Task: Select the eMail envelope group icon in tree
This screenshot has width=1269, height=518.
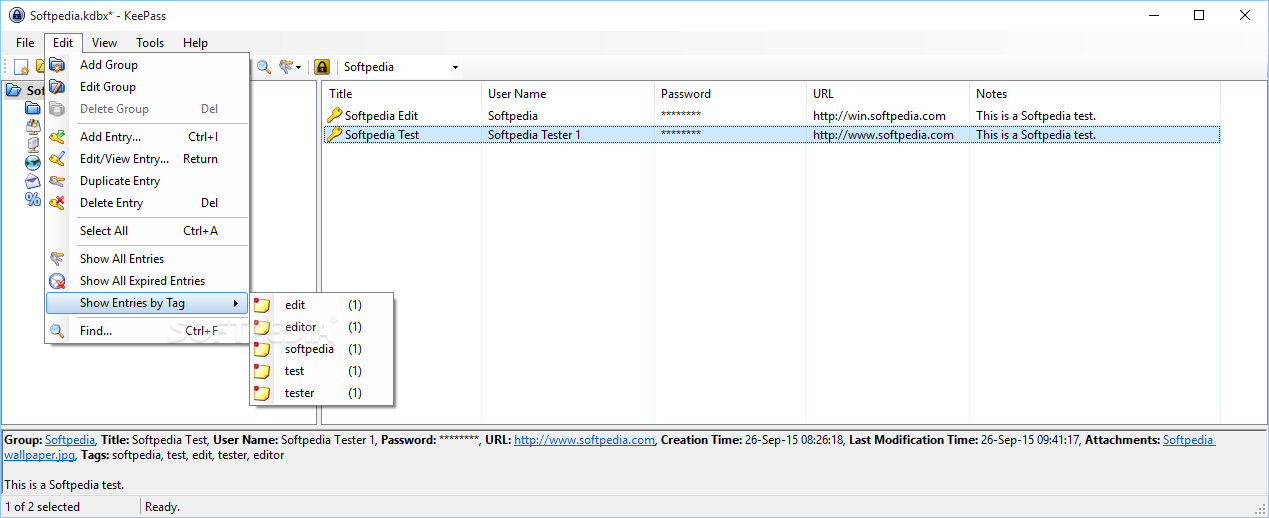Action: pyautogui.click(x=33, y=180)
